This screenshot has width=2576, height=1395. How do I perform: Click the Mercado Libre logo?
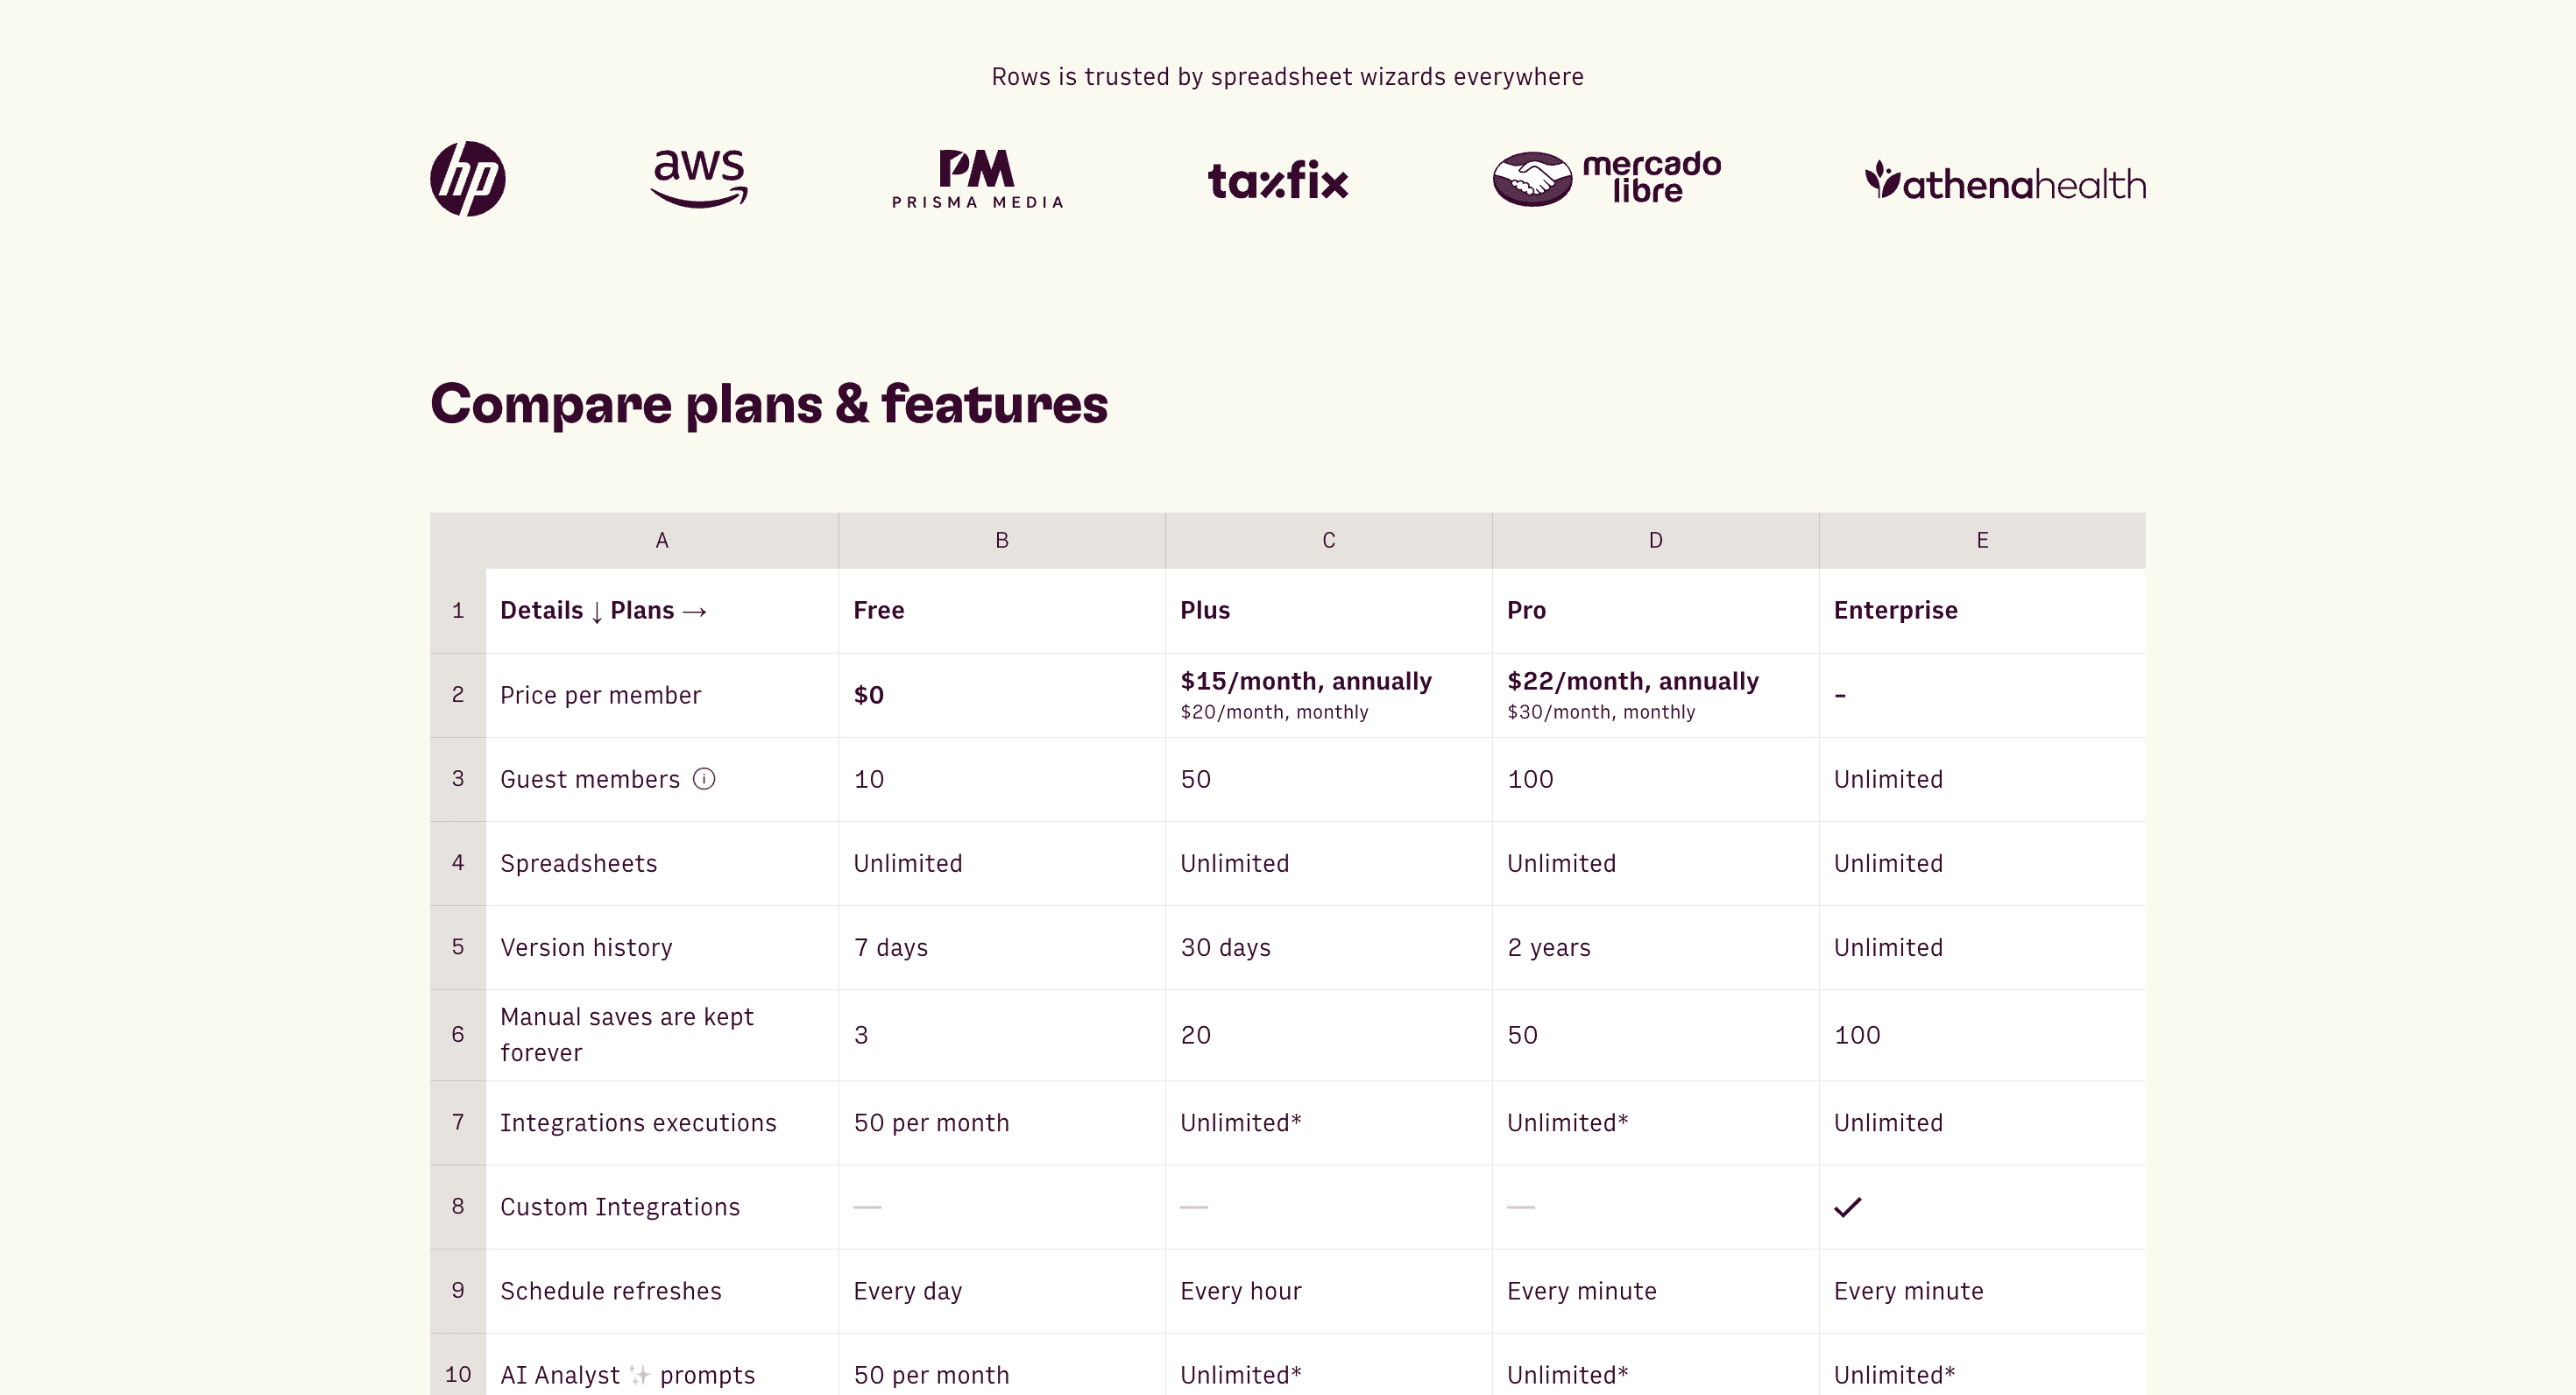click(x=1607, y=179)
